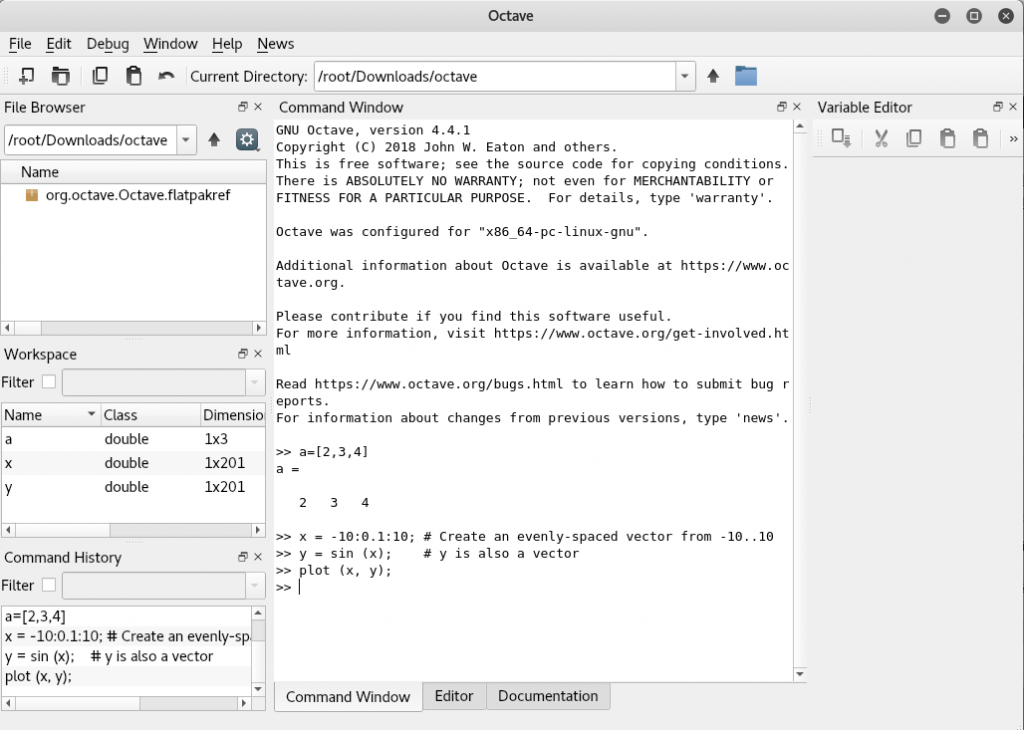
Task: Select variable y in Workspace
Action: tap(133, 487)
